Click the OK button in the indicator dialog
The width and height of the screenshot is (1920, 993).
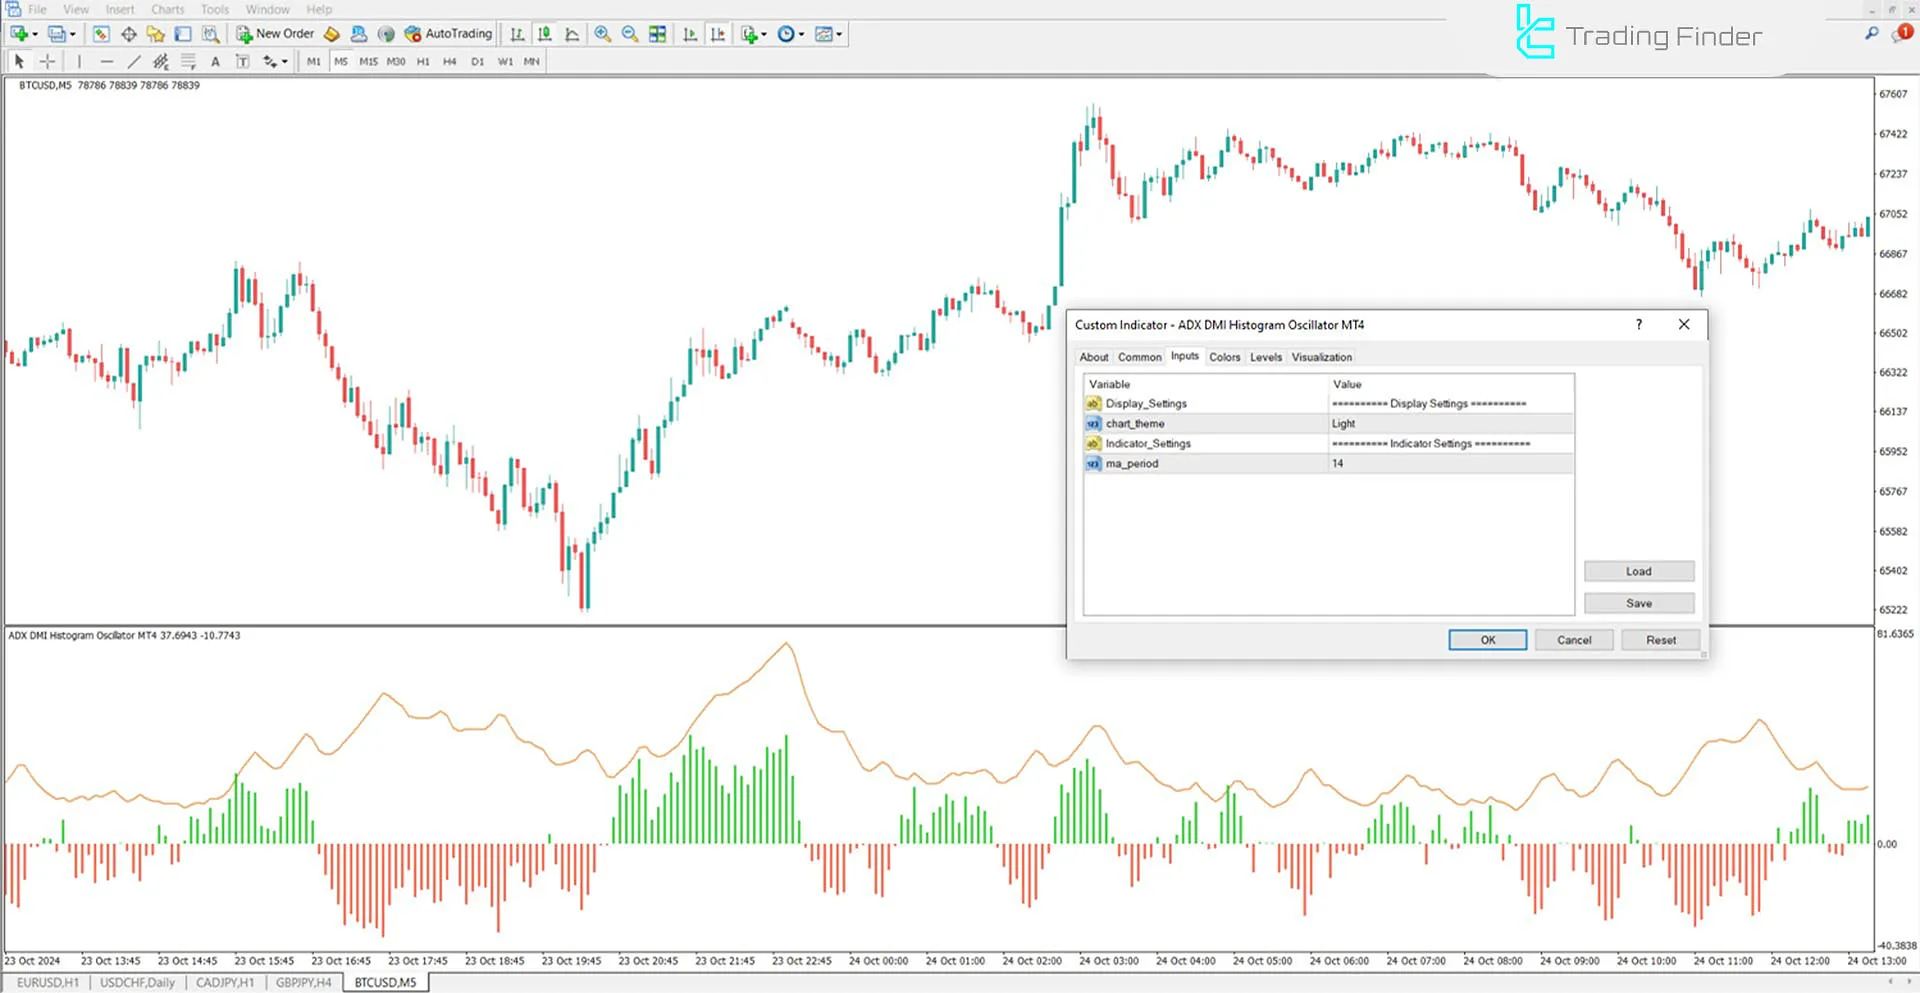click(x=1487, y=640)
